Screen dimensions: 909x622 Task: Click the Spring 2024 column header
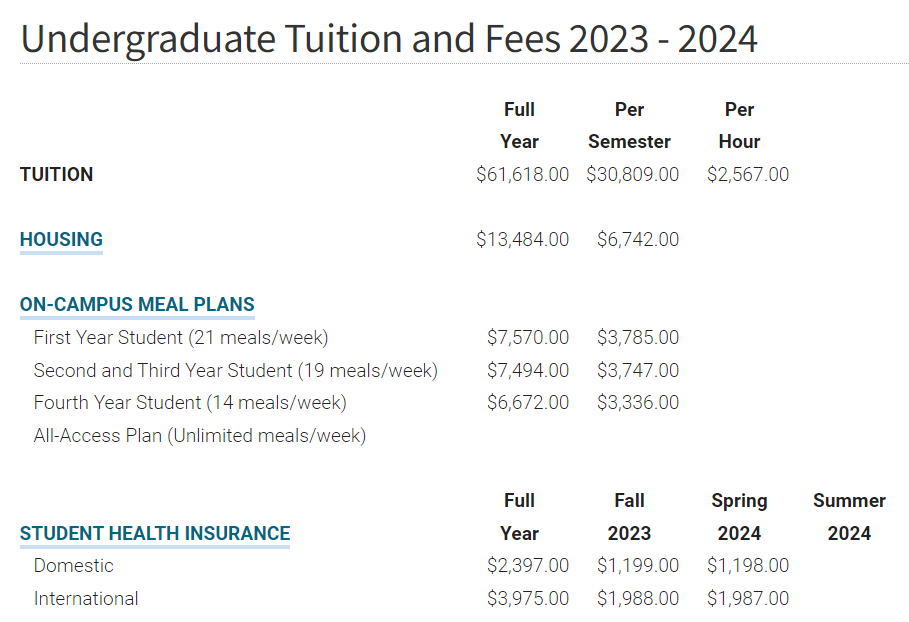pyautogui.click(x=739, y=516)
